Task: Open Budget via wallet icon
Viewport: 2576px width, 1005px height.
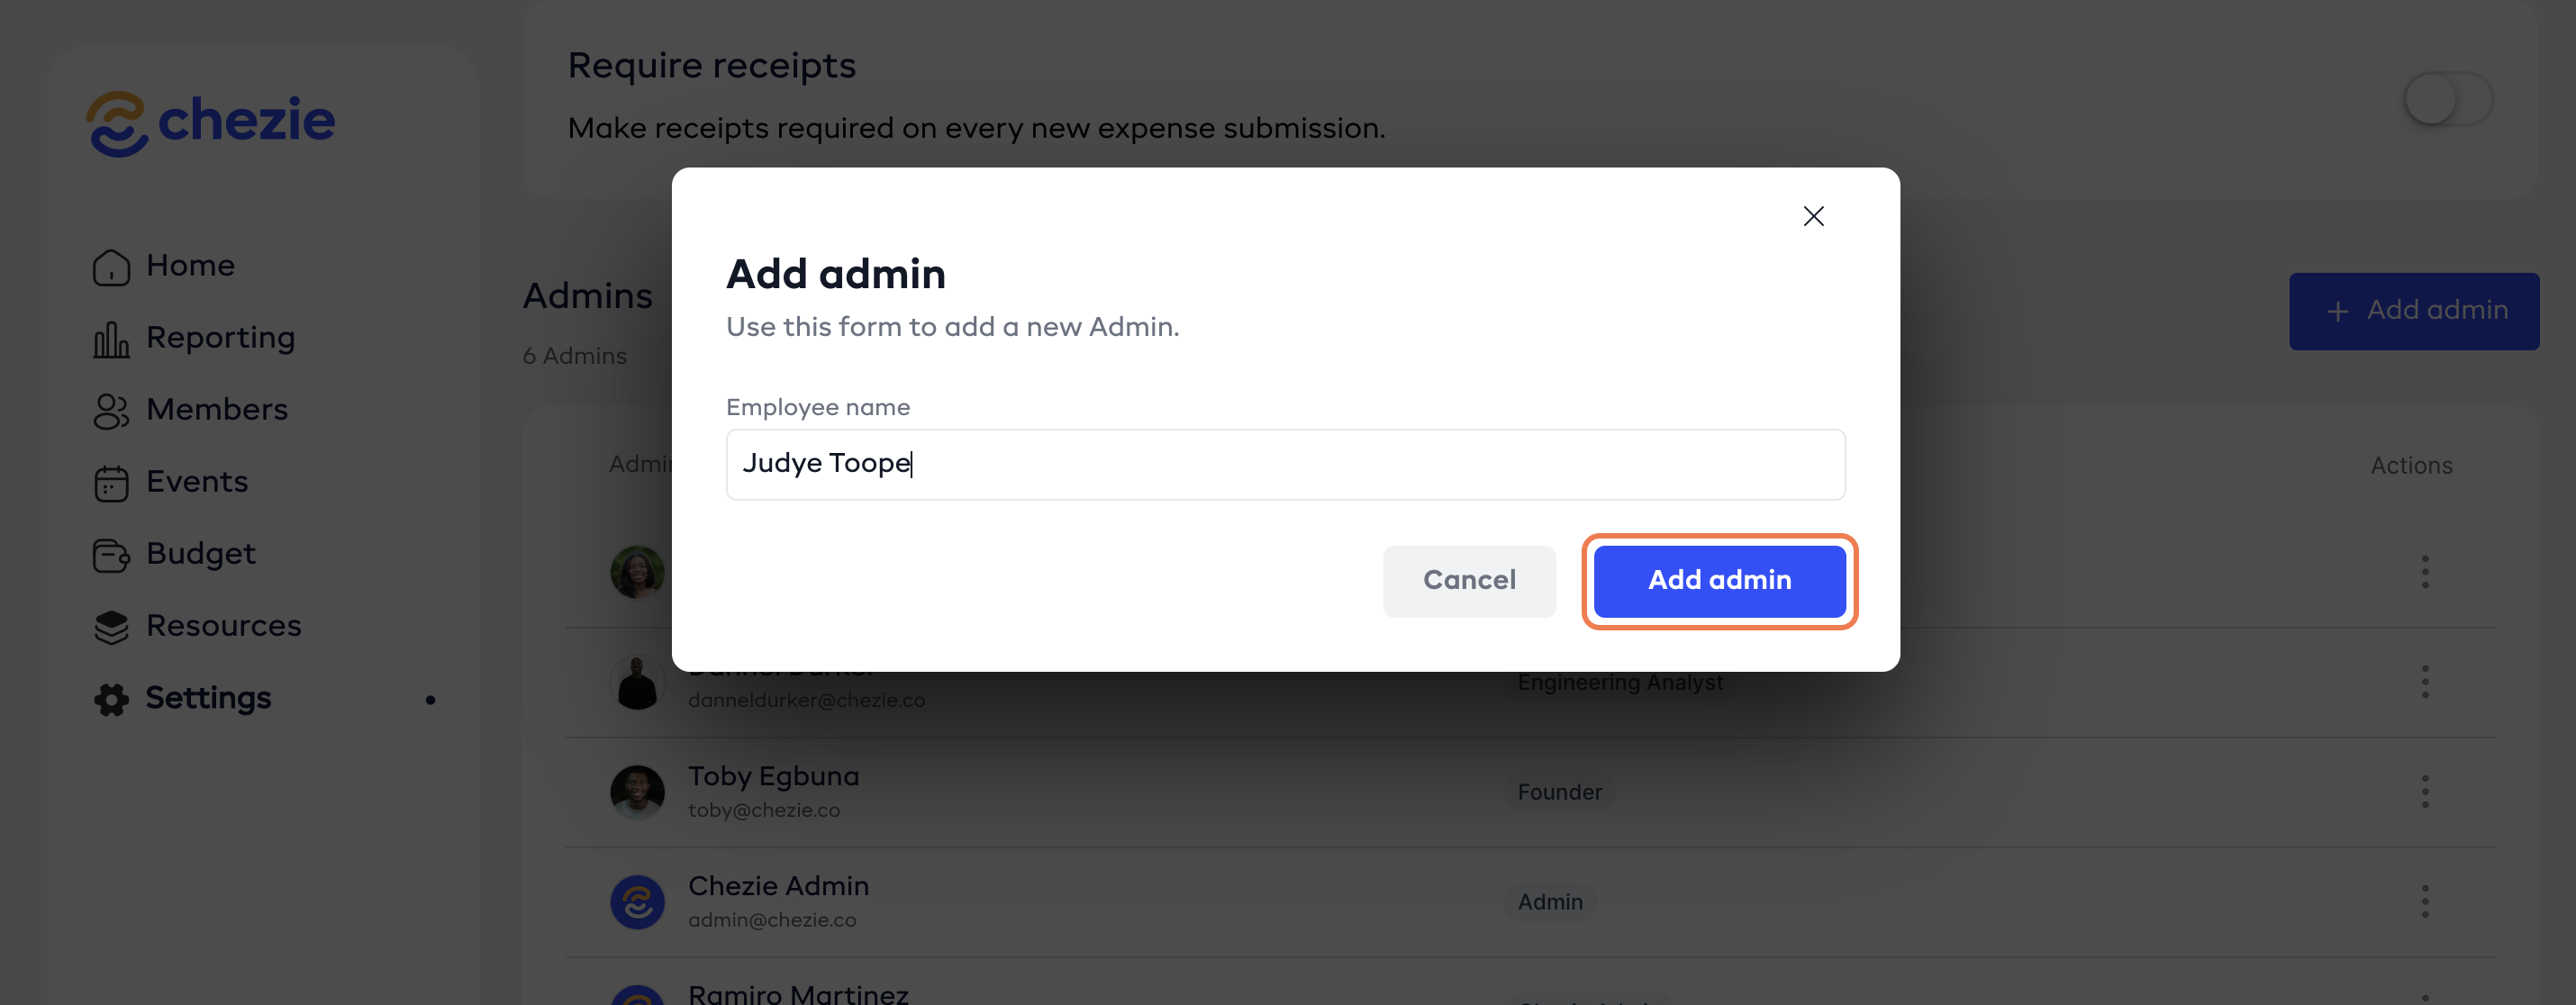Action: click(x=111, y=555)
